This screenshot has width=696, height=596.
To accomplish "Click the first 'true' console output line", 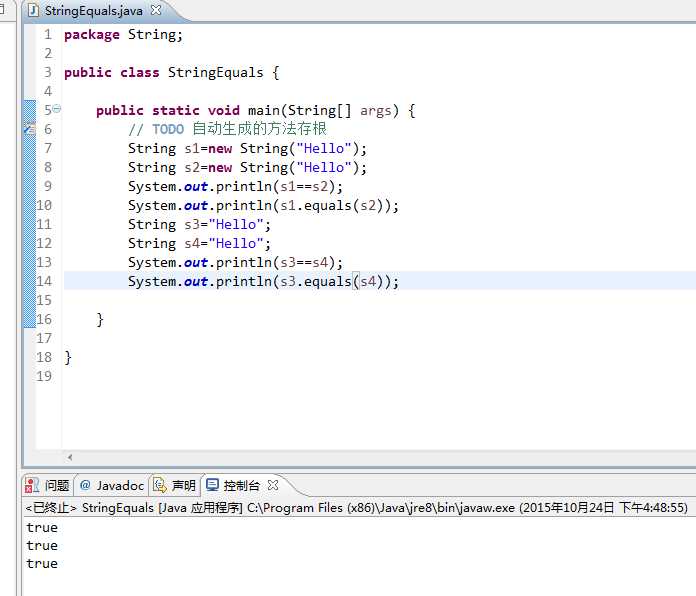I will 42,528.
